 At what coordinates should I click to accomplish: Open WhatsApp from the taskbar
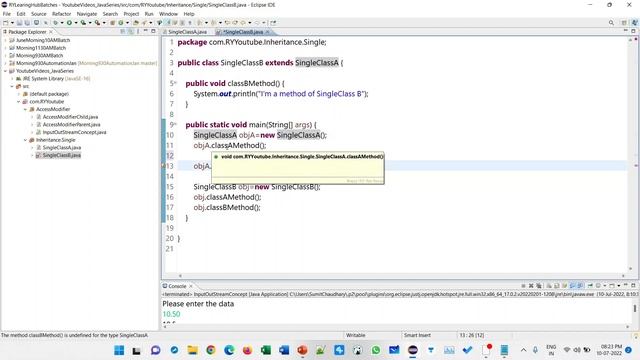pos(376,350)
